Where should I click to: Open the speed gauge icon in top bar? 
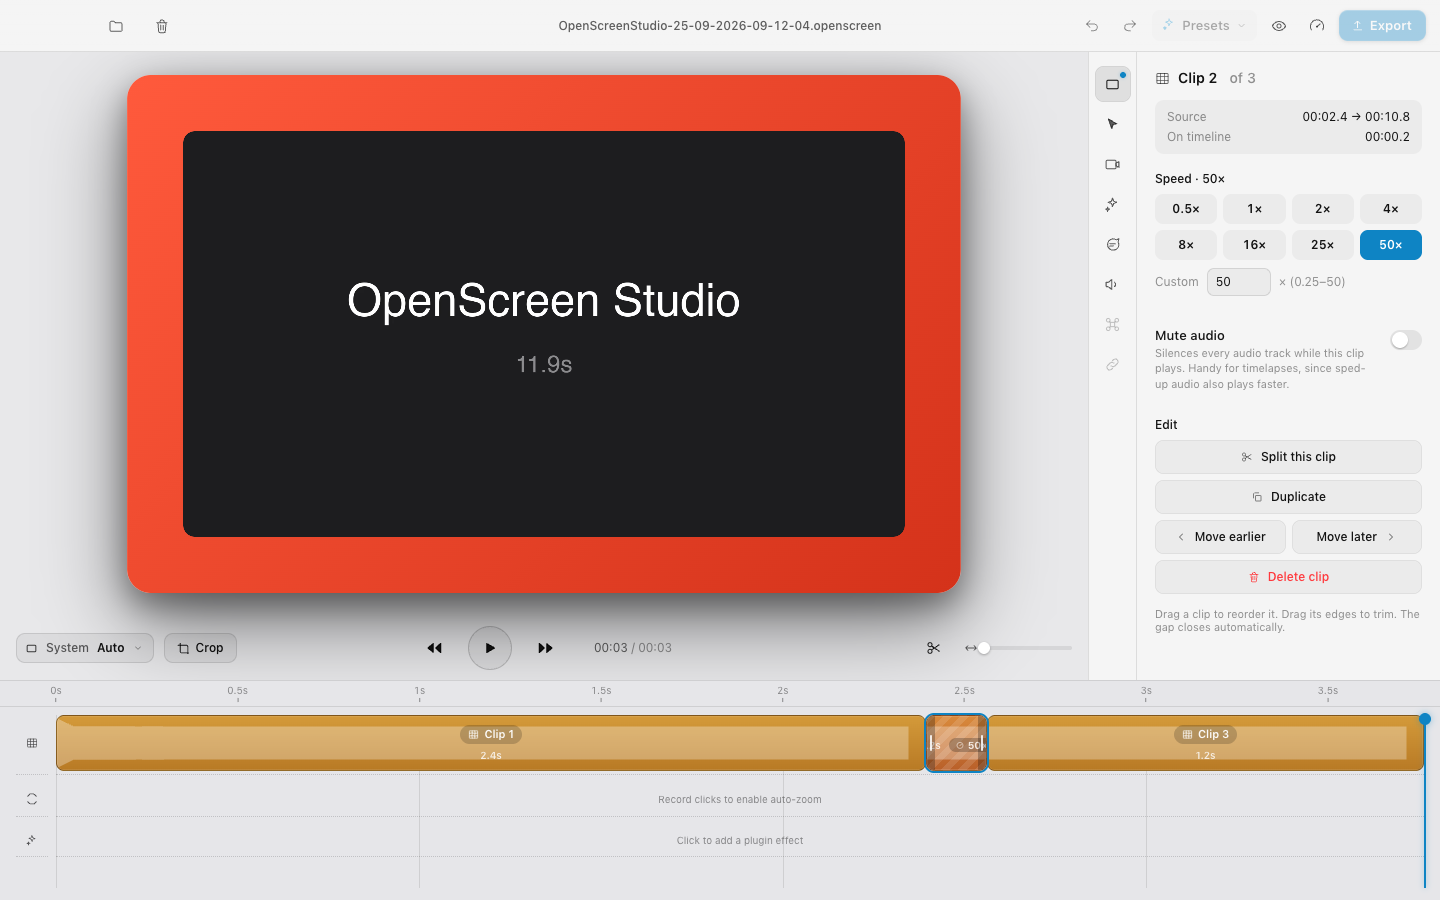point(1317,26)
